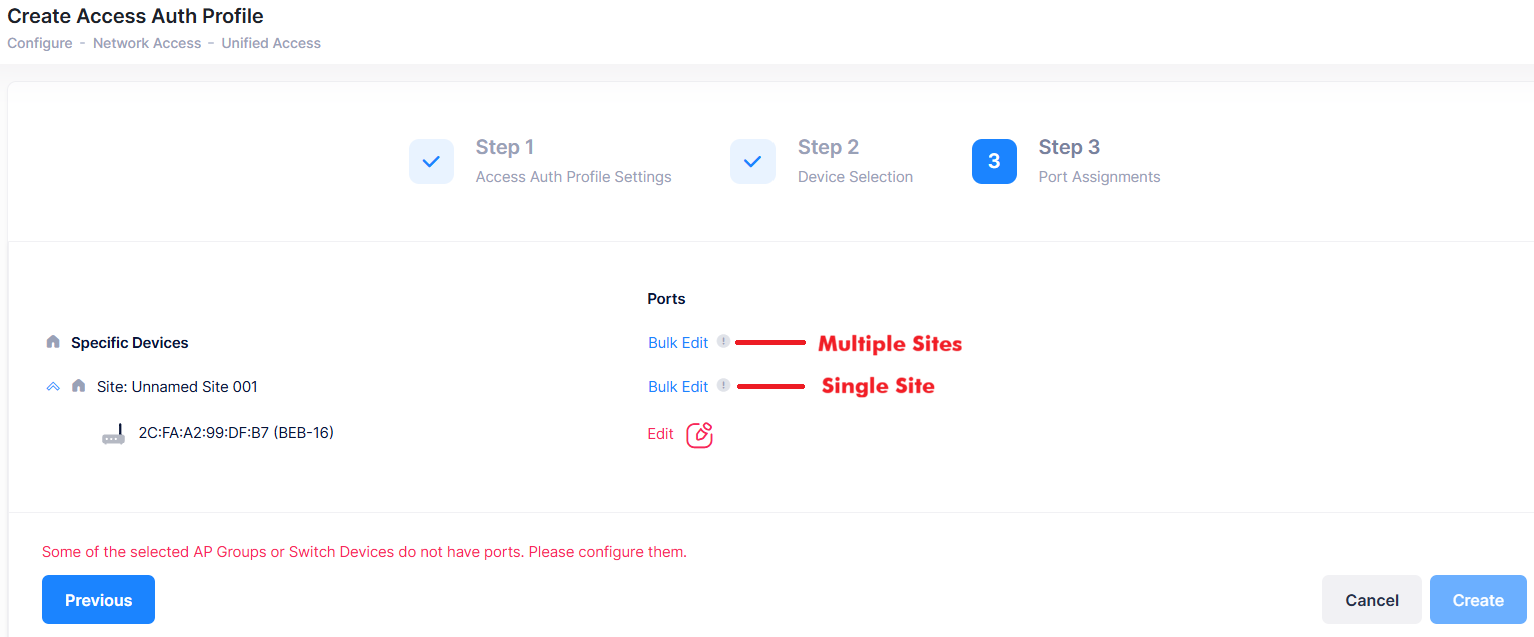Open the Configure breadcrumb
The image size is (1534, 637).
coord(39,43)
